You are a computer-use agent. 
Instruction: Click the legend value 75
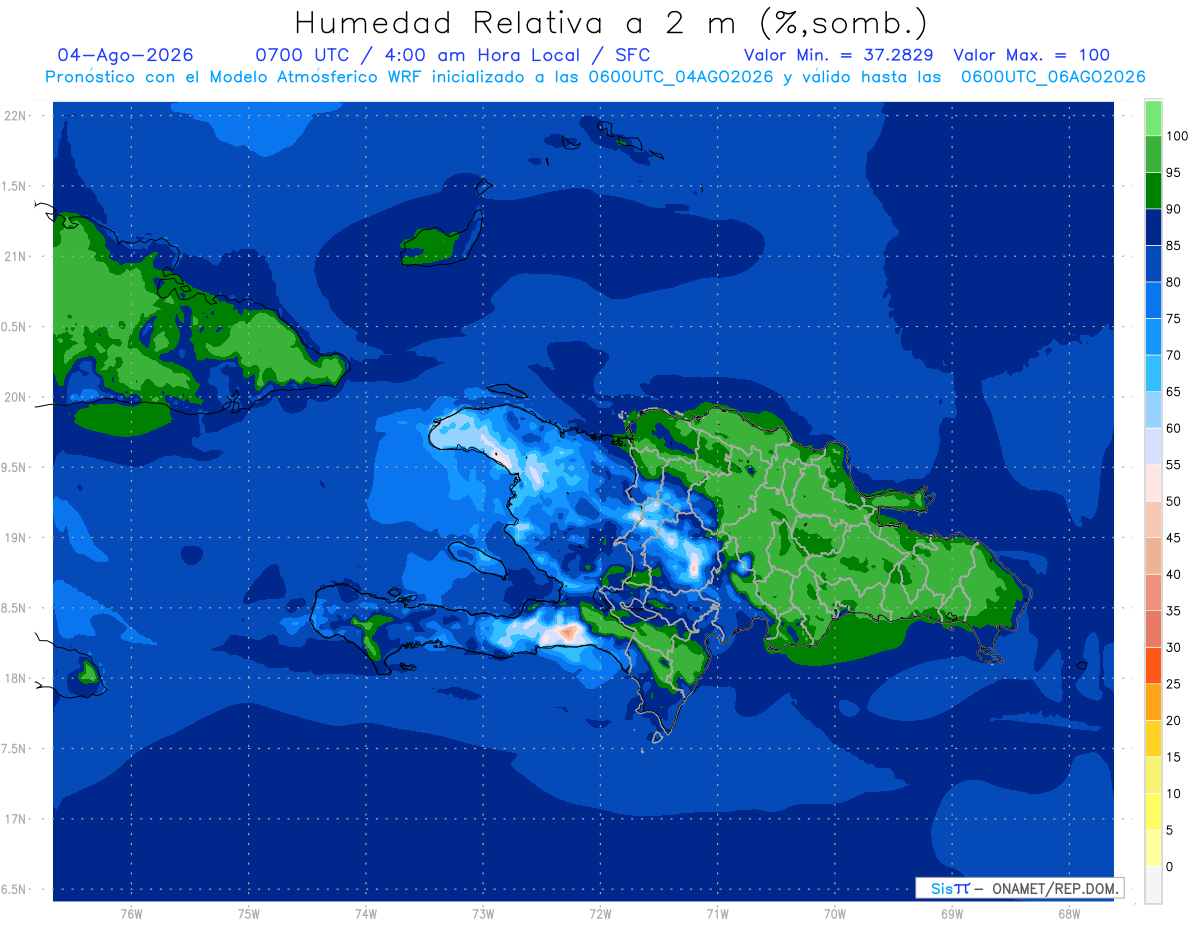[1174, 319]
